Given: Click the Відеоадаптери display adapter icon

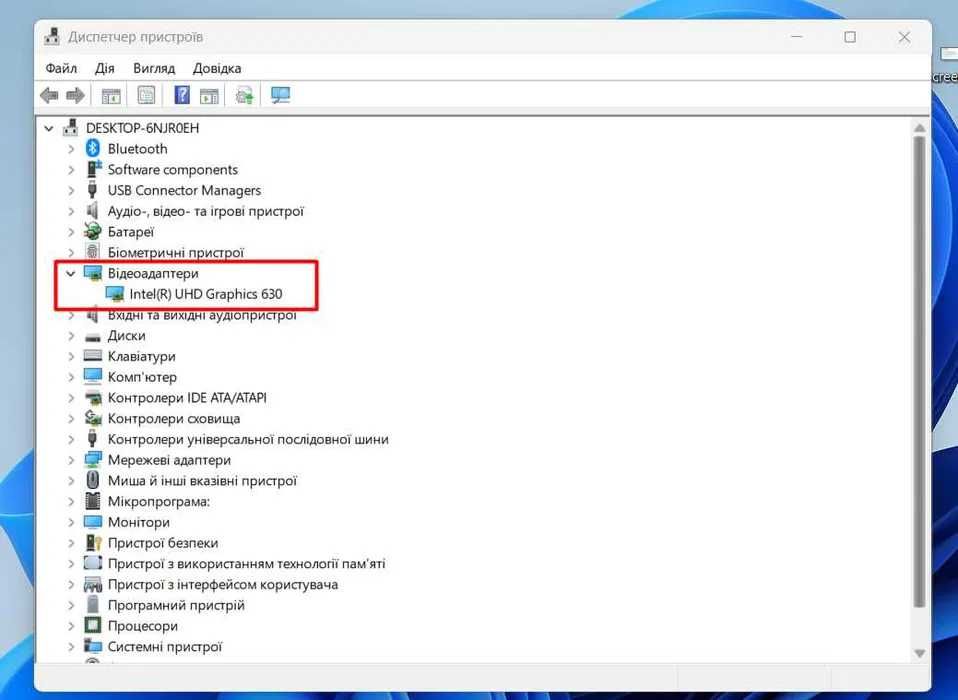Looking at the screenshot, I should click(x=93, y=273).
